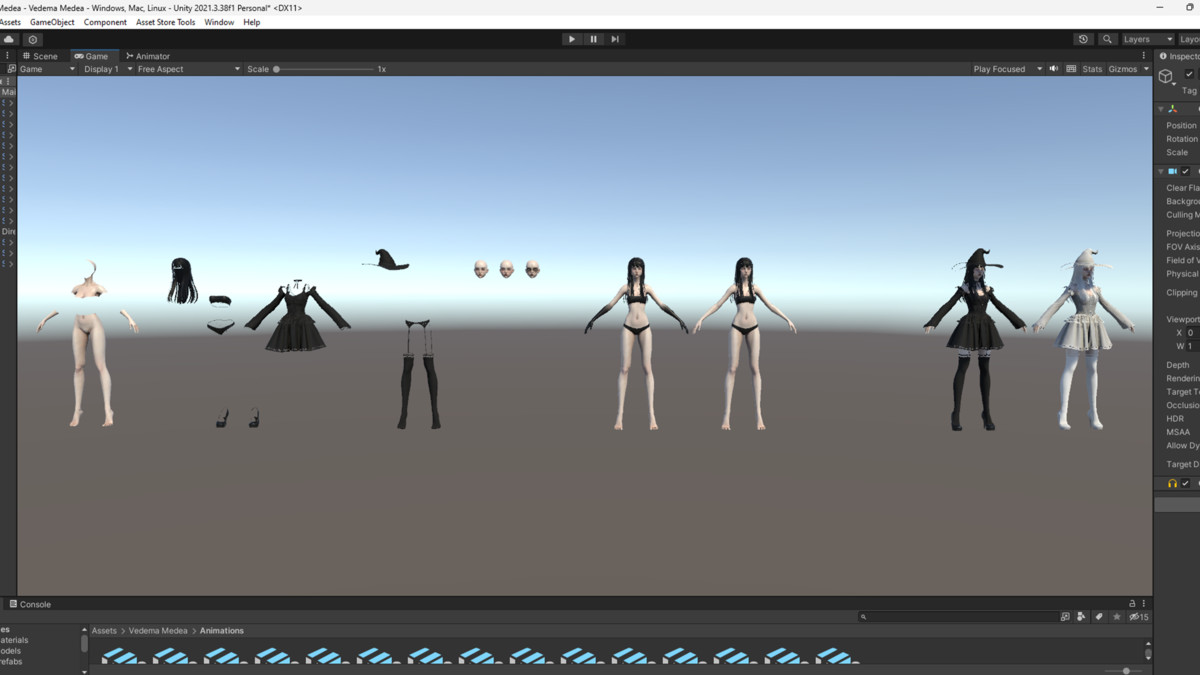The image size is (1200, 675).
Task: Open the Undo History icon
Action: tap(1083, 39)
